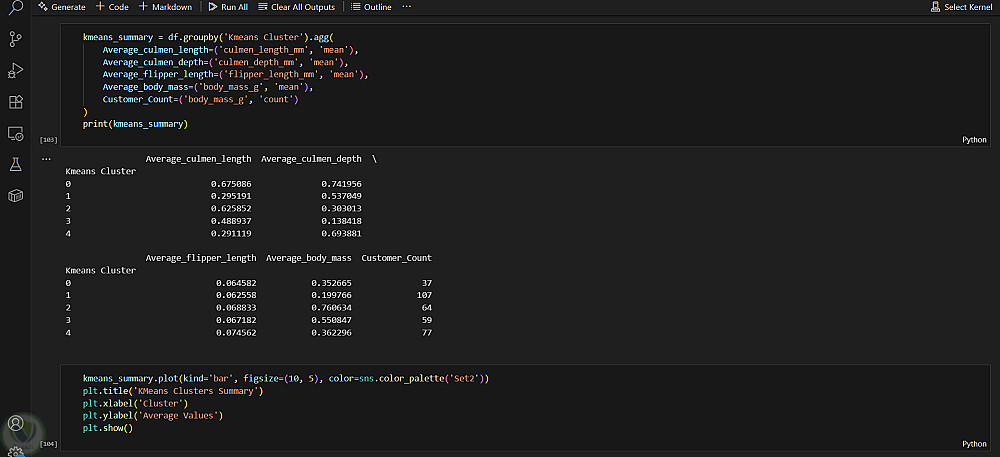Add a new Code cell

pyautogui.click(x=112, y=7)
